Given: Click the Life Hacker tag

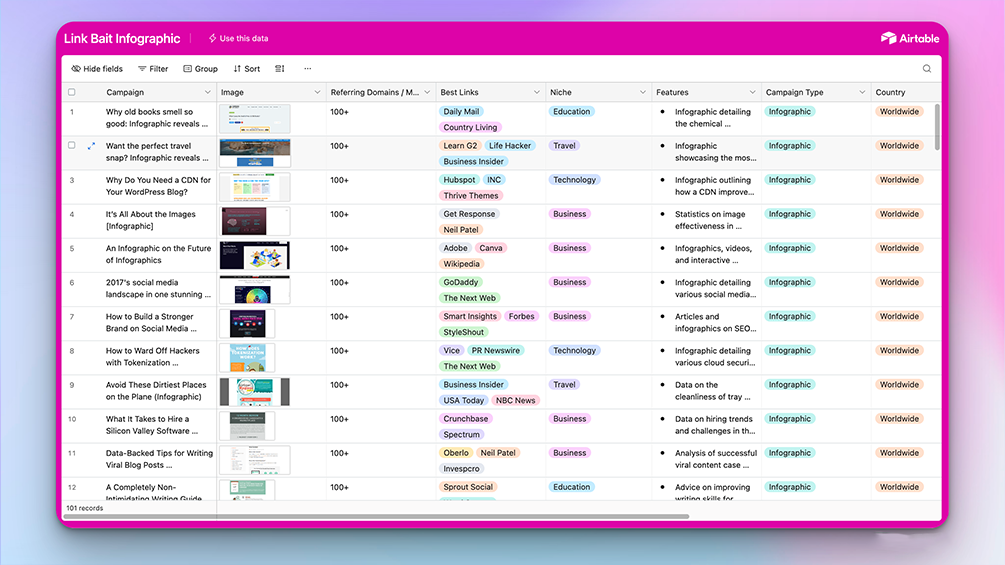Looking at the screenshot, I should [x=510, y=145].
